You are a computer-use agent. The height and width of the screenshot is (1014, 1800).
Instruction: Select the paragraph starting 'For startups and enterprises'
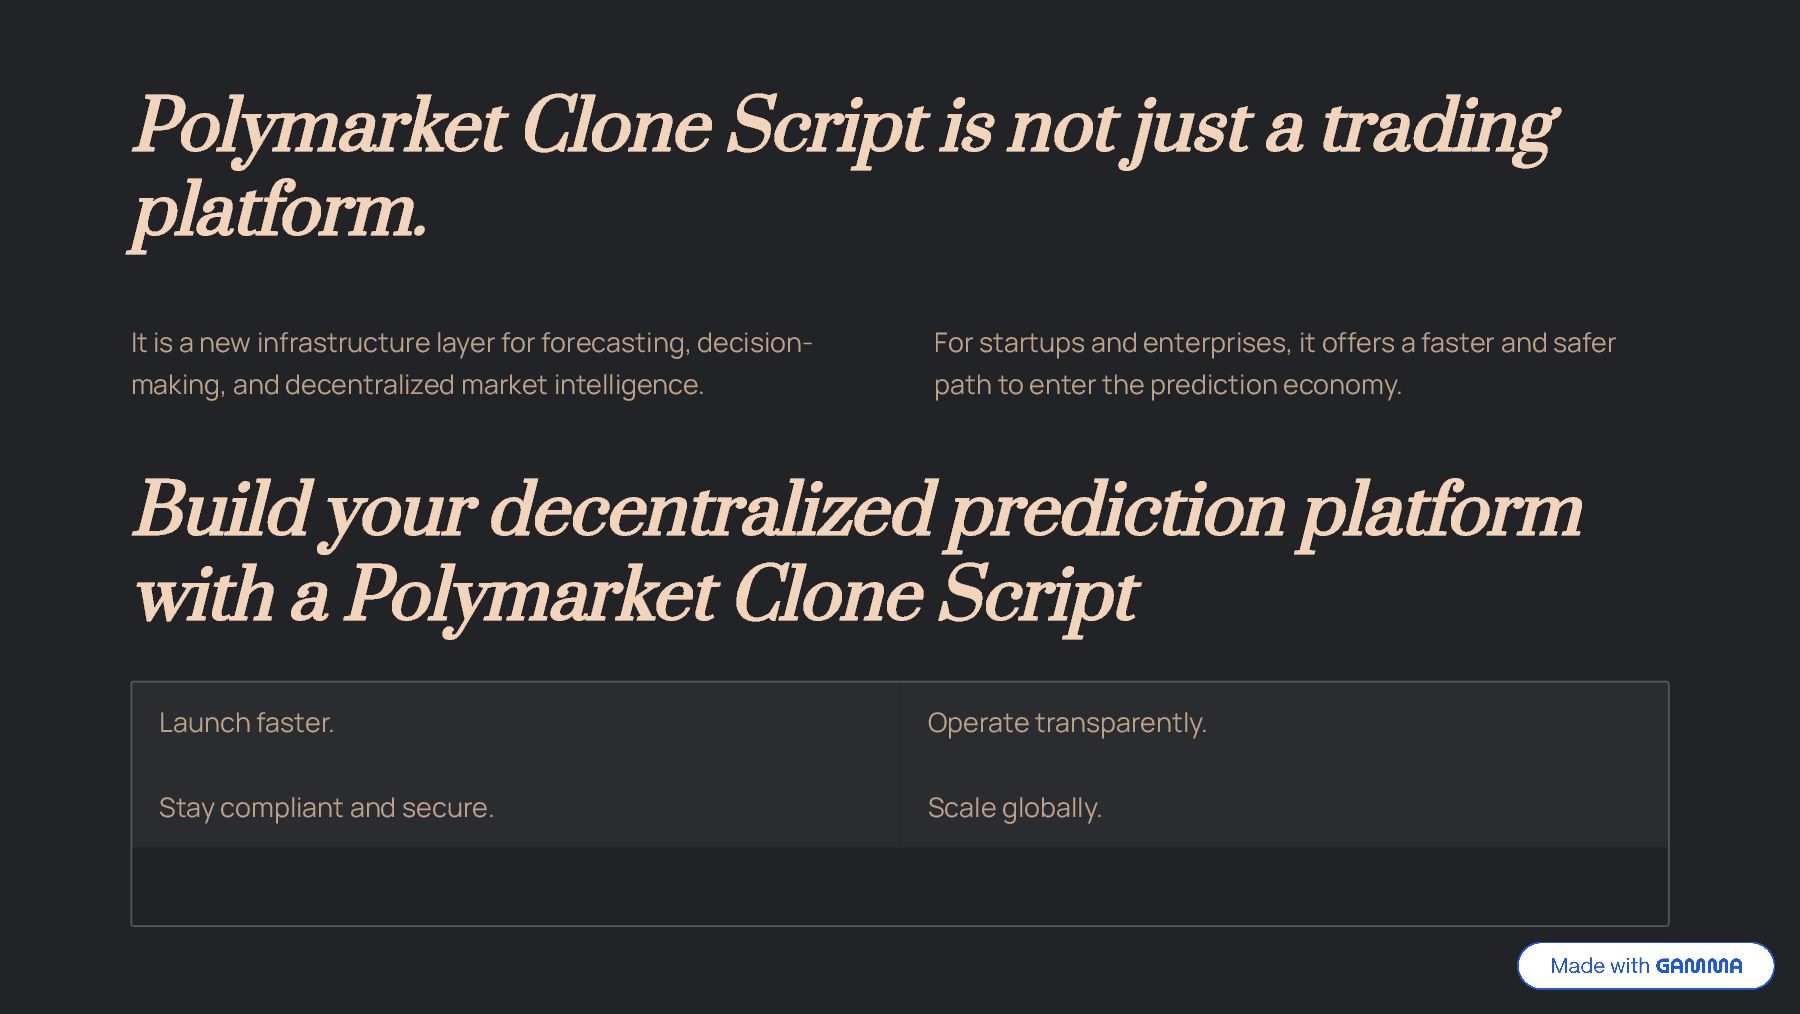[x=1274, y=363]
